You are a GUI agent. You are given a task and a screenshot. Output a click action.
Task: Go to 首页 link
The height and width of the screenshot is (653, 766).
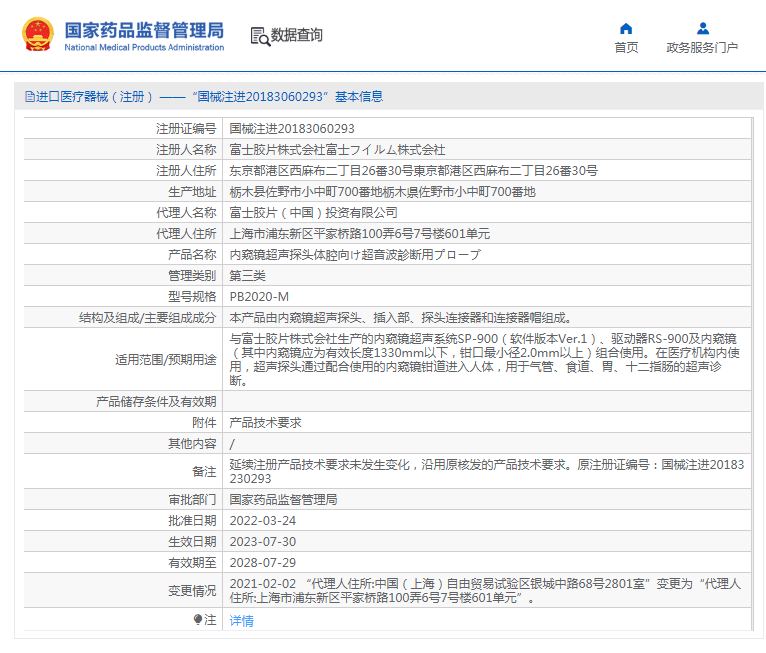[x=626, y=47]
